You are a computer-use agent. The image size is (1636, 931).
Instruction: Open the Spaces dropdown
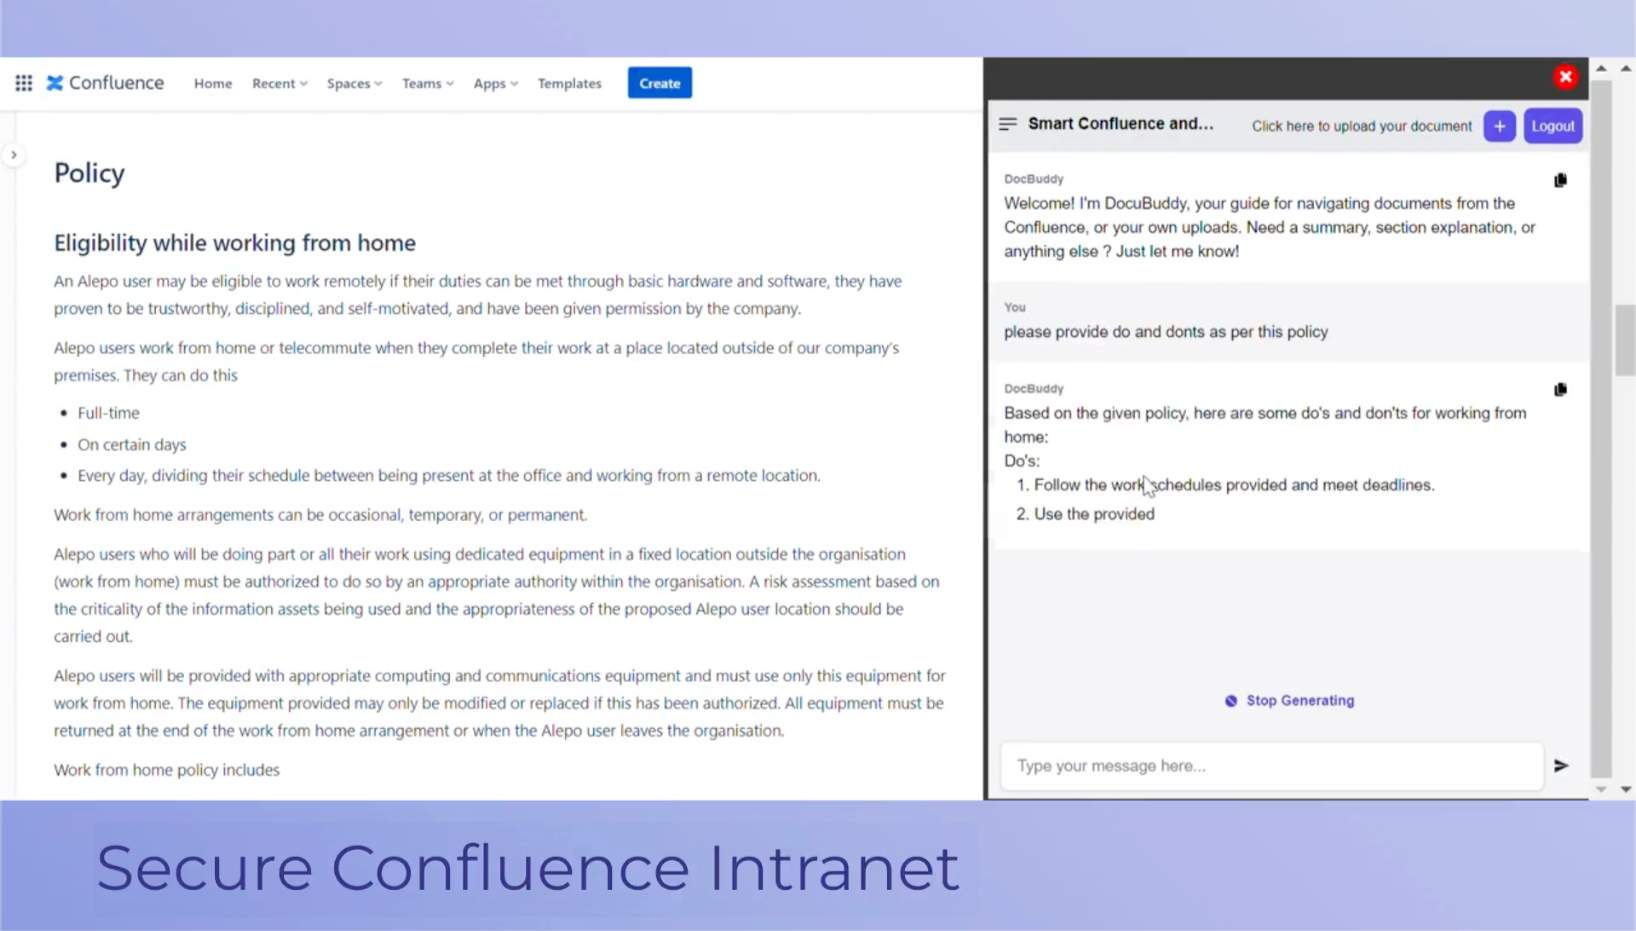click(354, 83)
